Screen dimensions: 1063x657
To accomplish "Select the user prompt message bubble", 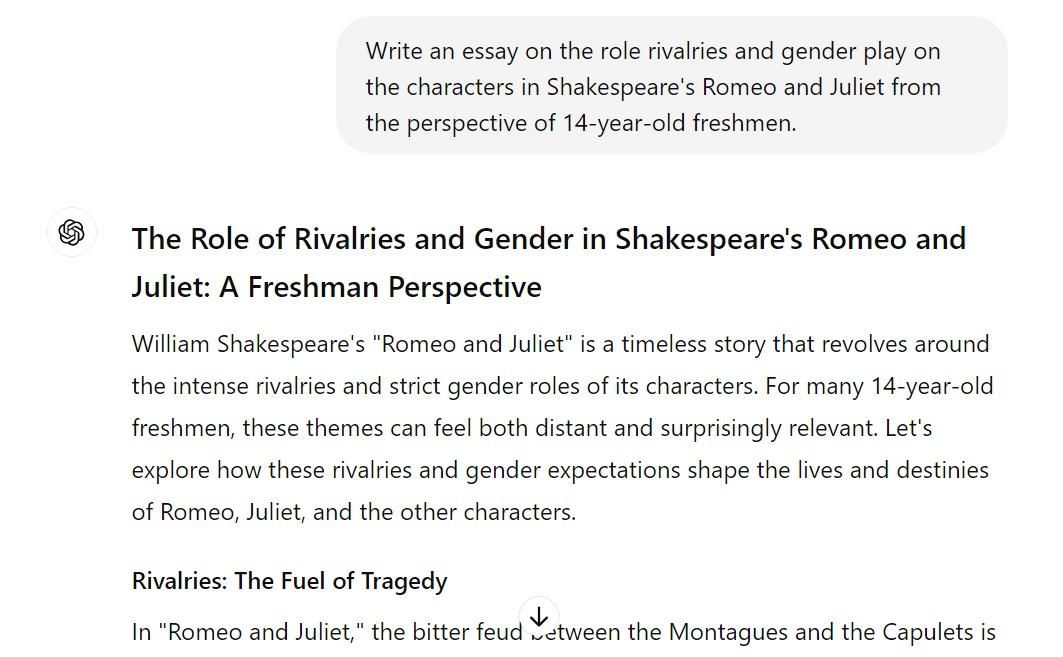I will pos(672,85).
